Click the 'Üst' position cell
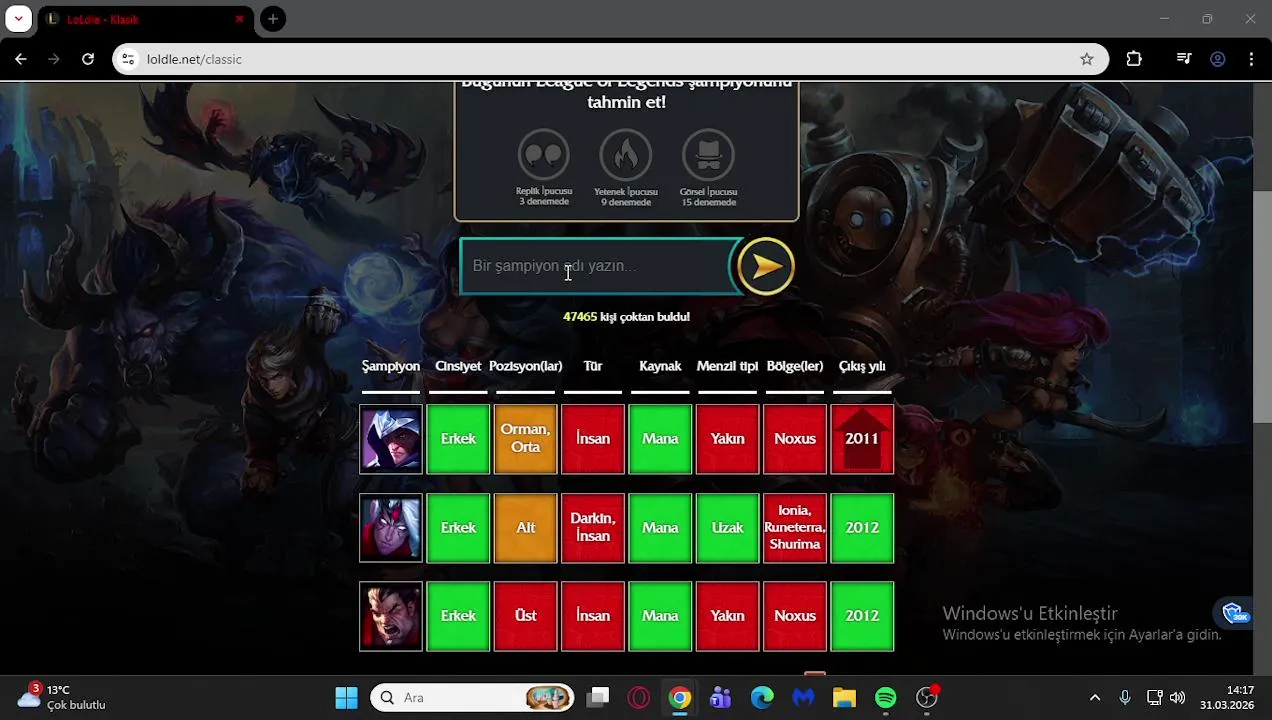The height and width of the screenshot is (720, 1272). click(525, 616)
